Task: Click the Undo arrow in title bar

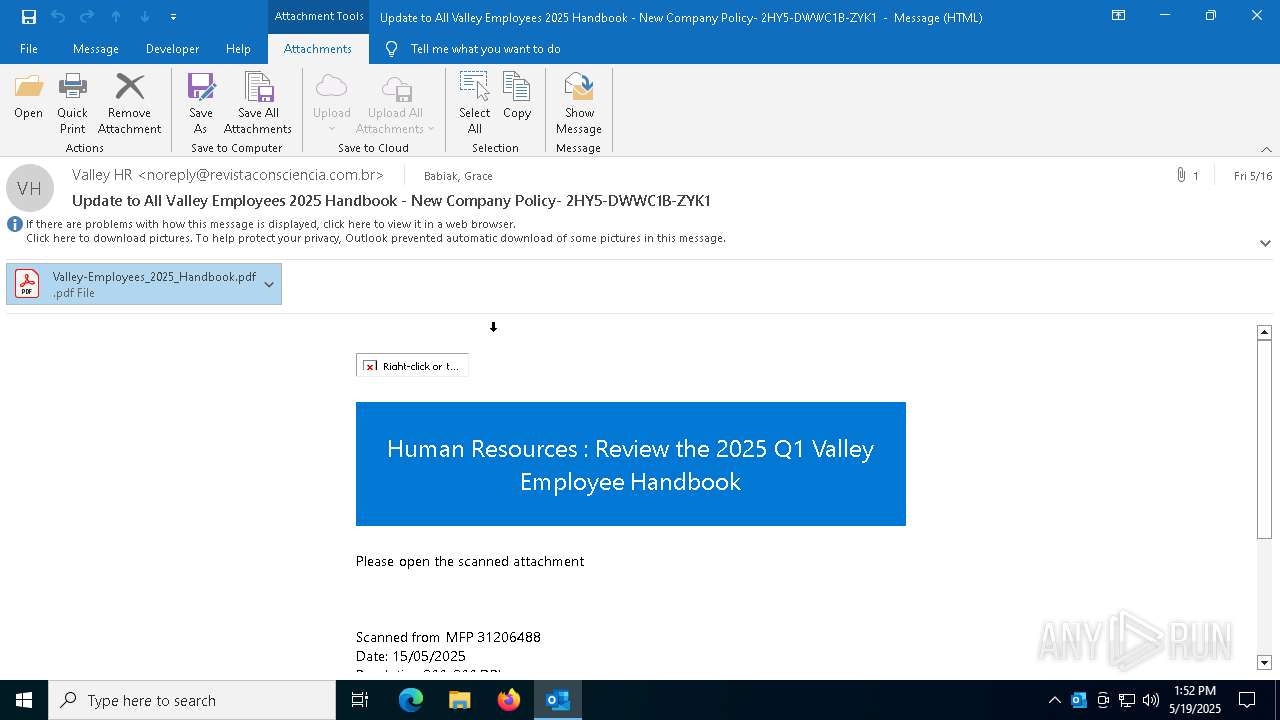Action: click(58, 17)
